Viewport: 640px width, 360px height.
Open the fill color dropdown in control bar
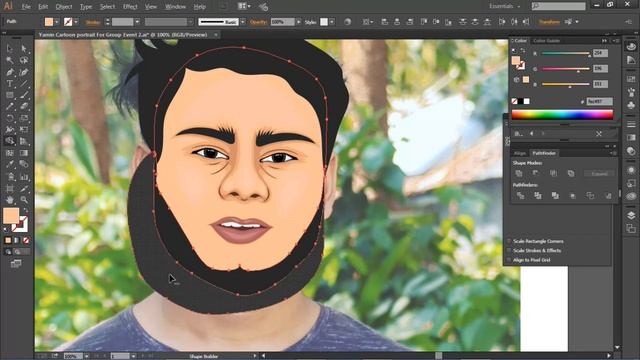coord(57,22)
